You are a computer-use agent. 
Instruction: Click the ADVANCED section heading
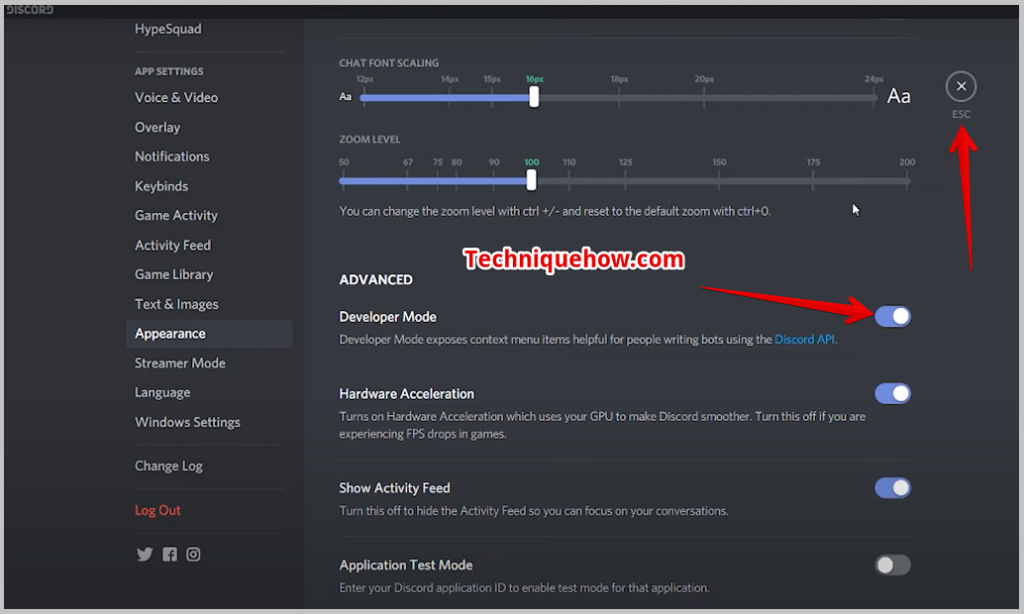point(376,280)
